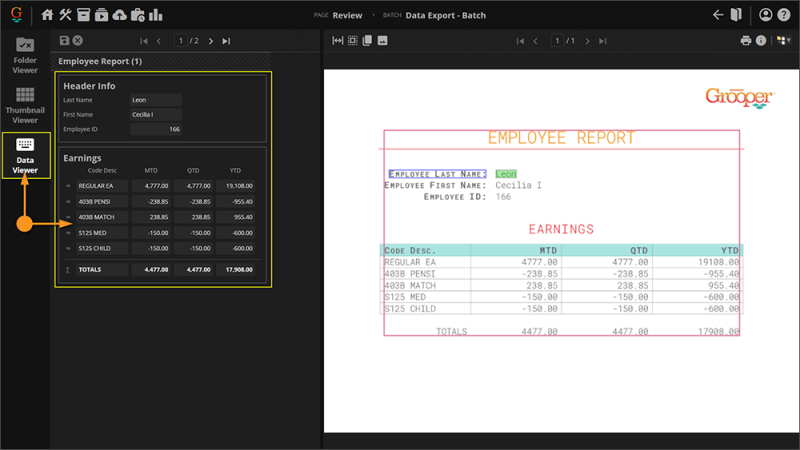The height and width of the screenshot is (450, 800).
Task: Switch to the Folder Viewer tab
Action: click(25, 56)
